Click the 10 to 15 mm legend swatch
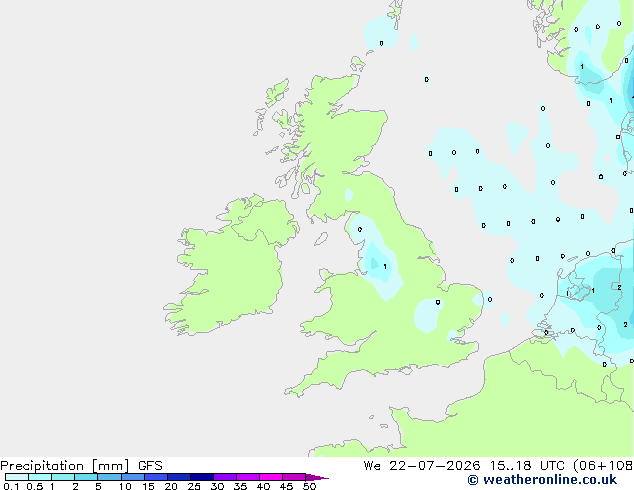The image size is (634, 490). coord(133,477)
